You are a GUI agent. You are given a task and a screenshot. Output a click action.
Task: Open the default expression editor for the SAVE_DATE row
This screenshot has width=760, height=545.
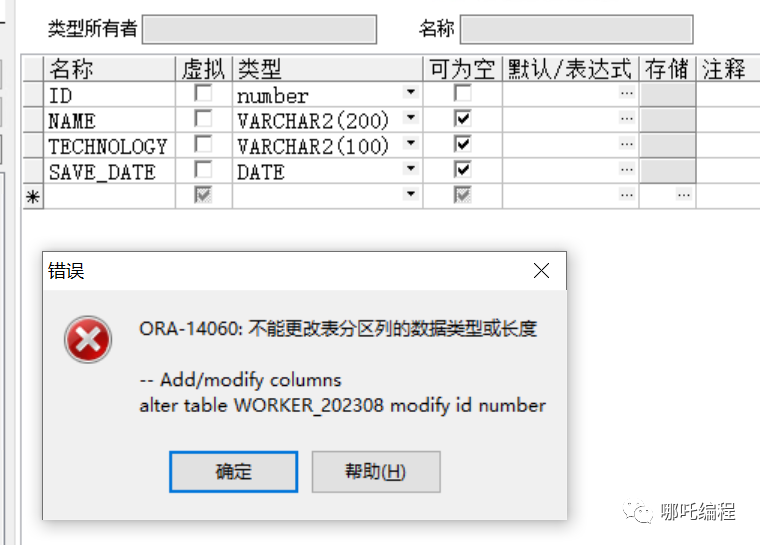tap(627, 169)
